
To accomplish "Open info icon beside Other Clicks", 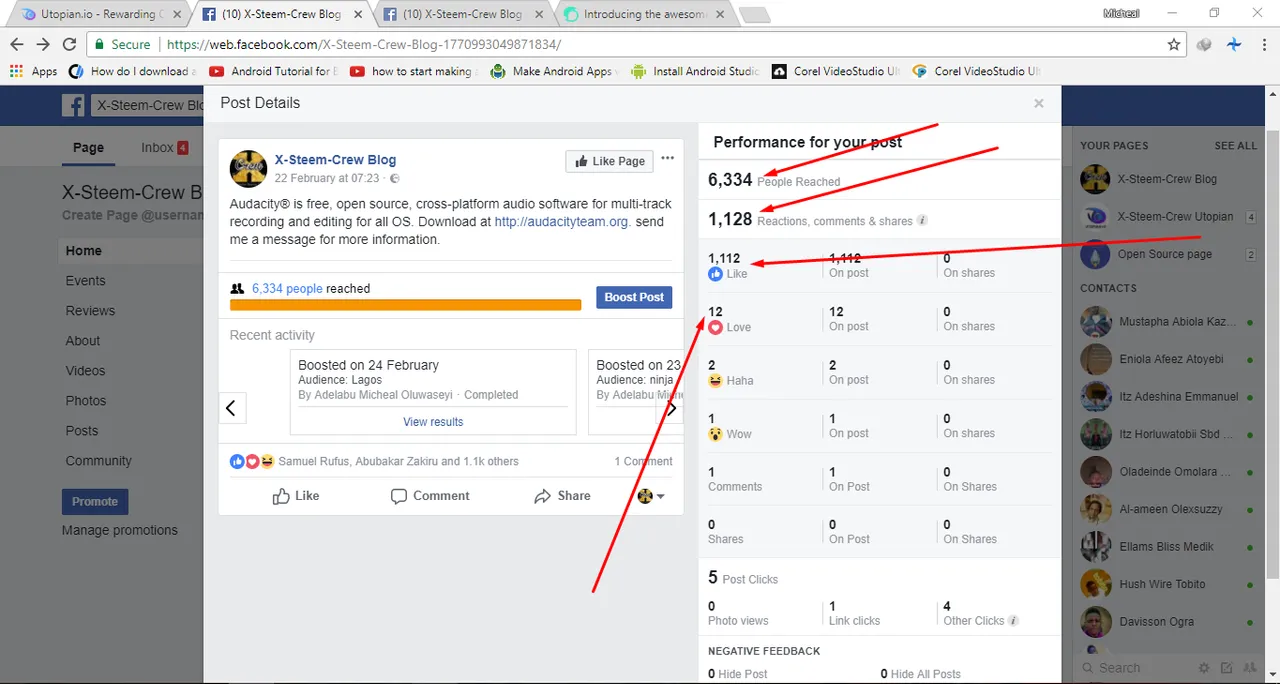I will coord(1013,620).
